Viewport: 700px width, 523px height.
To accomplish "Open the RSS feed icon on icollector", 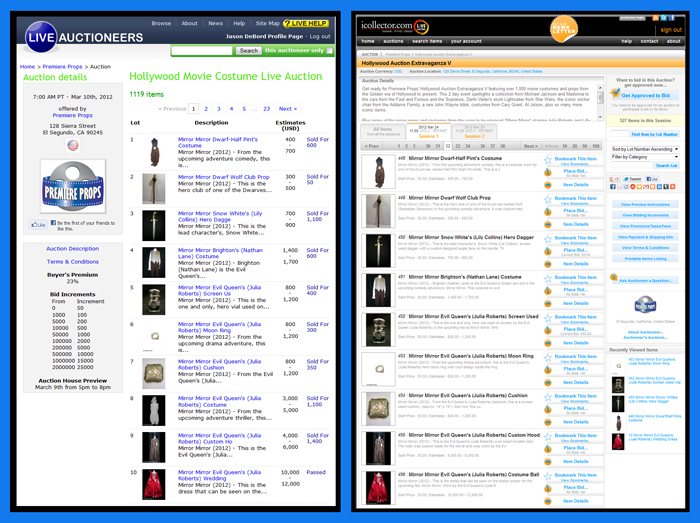I will click(x=655, y=18).
